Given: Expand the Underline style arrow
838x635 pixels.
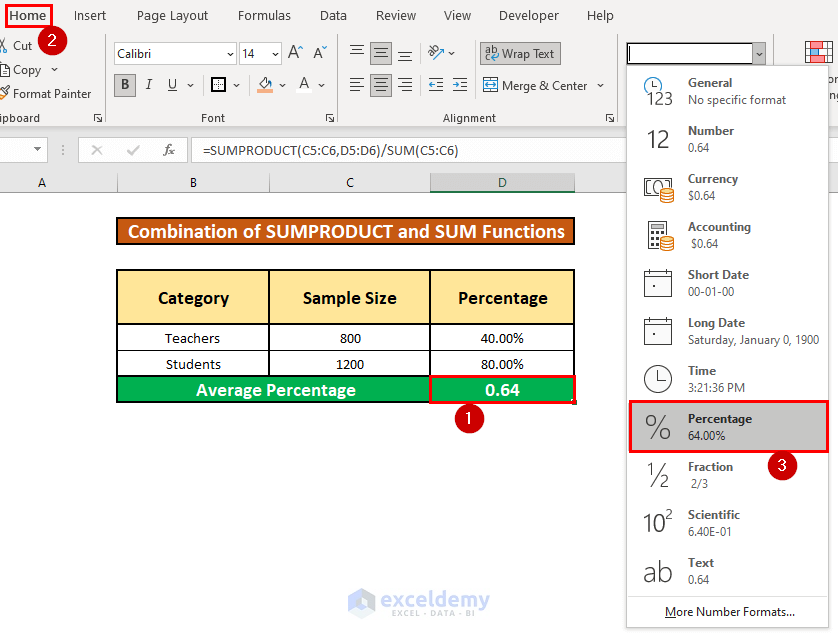Looking at the screenshot, I should pyautogui.click(x=190, y=85).
